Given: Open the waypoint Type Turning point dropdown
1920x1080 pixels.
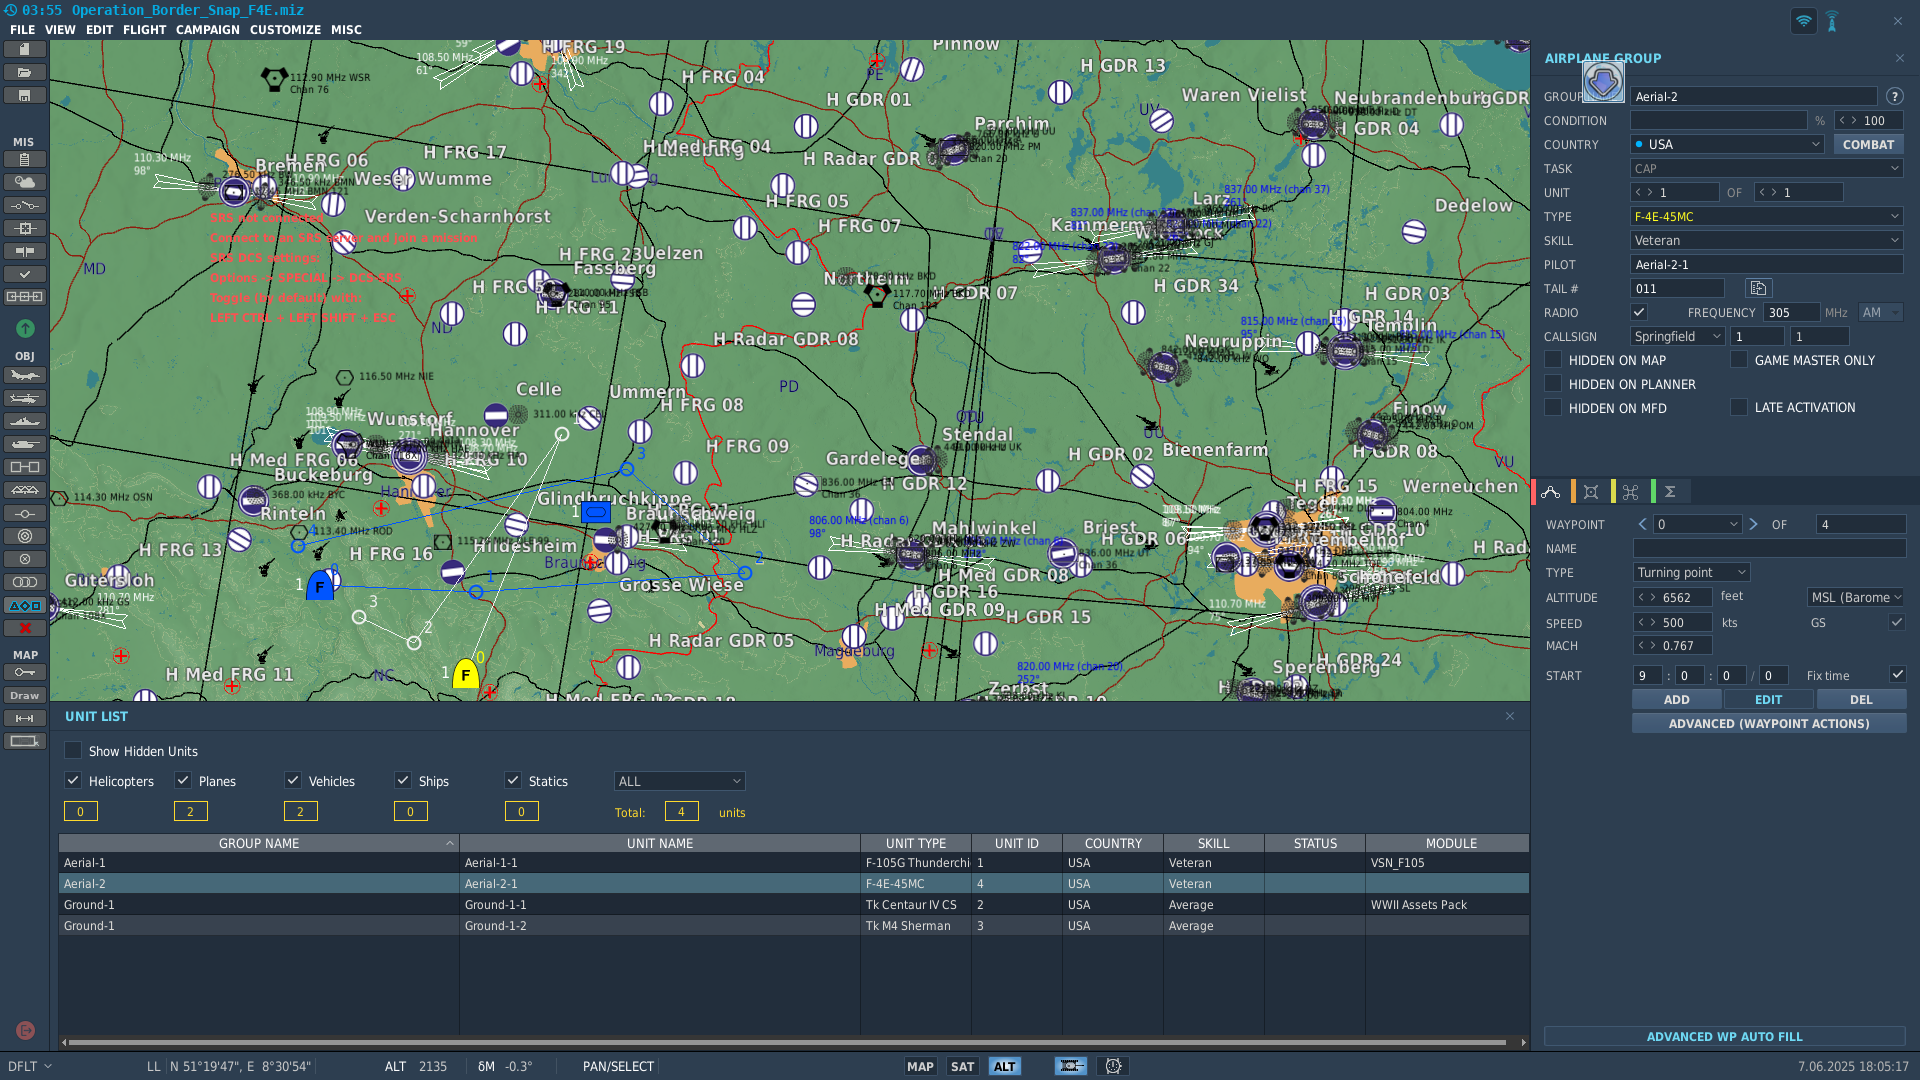Looking at the screenshot, I should pyautogui.click(x=1692, y=572).
